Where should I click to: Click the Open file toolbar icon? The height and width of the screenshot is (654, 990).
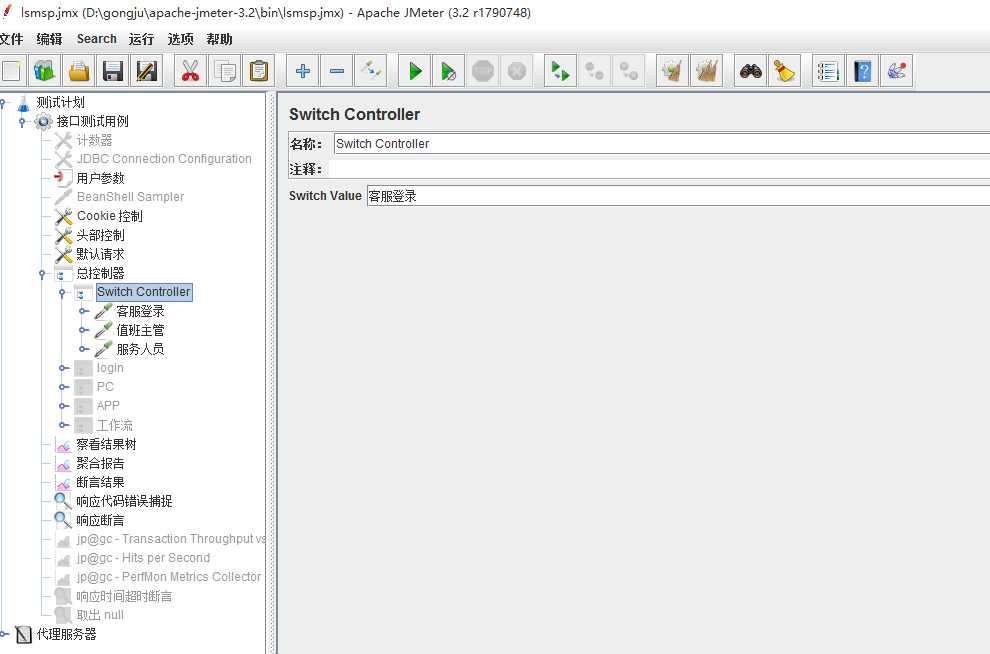coord(79,71)
